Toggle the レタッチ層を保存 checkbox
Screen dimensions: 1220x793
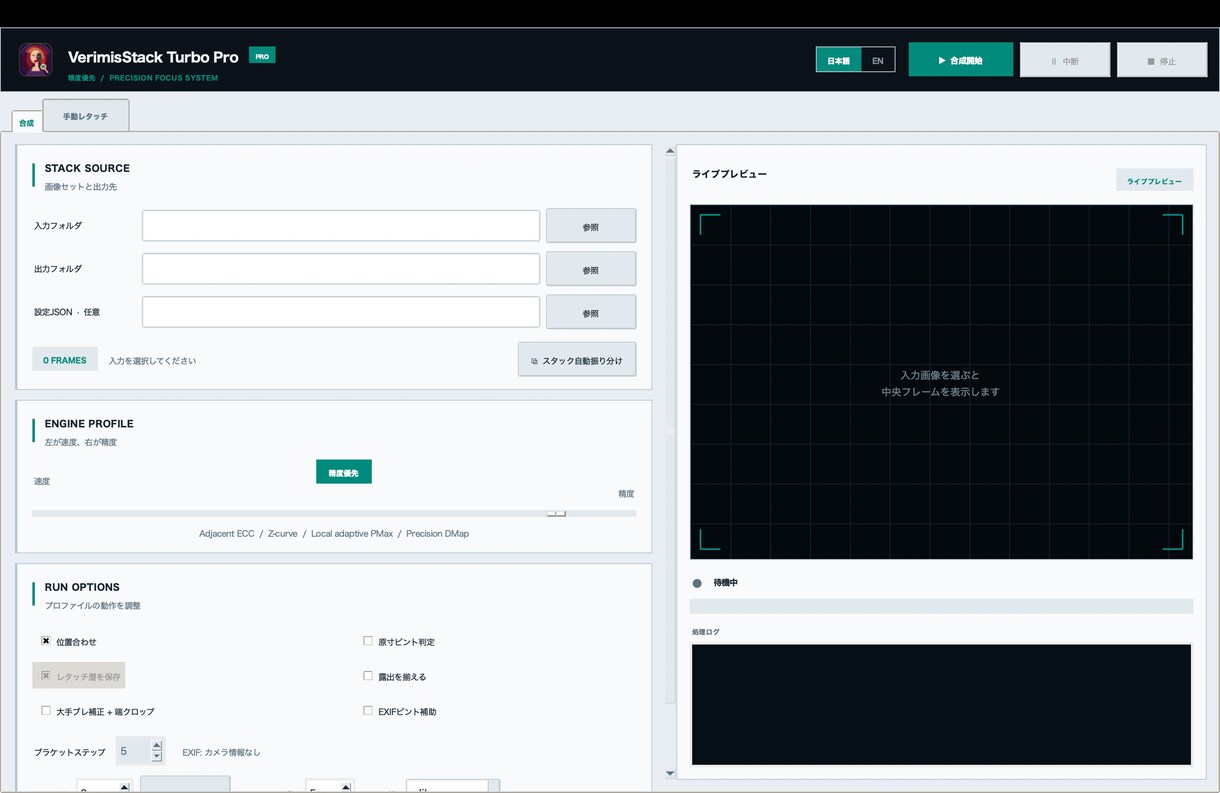(x=46, y=676)
